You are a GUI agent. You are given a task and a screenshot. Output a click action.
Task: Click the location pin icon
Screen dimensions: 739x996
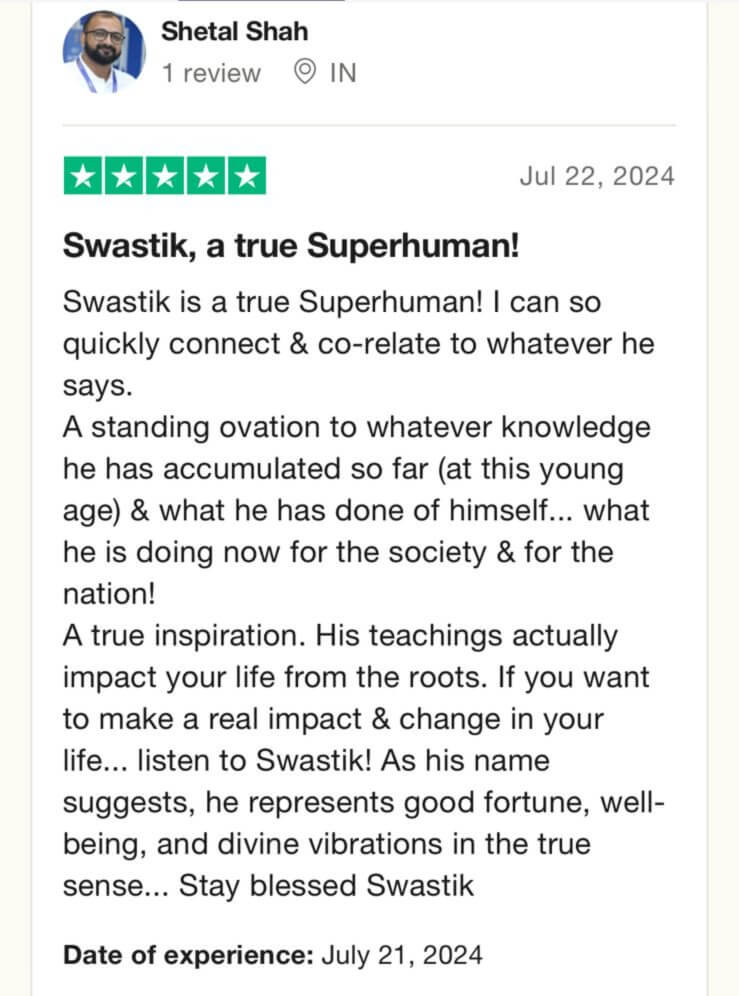pyautogui.click(x=305, y=72)
